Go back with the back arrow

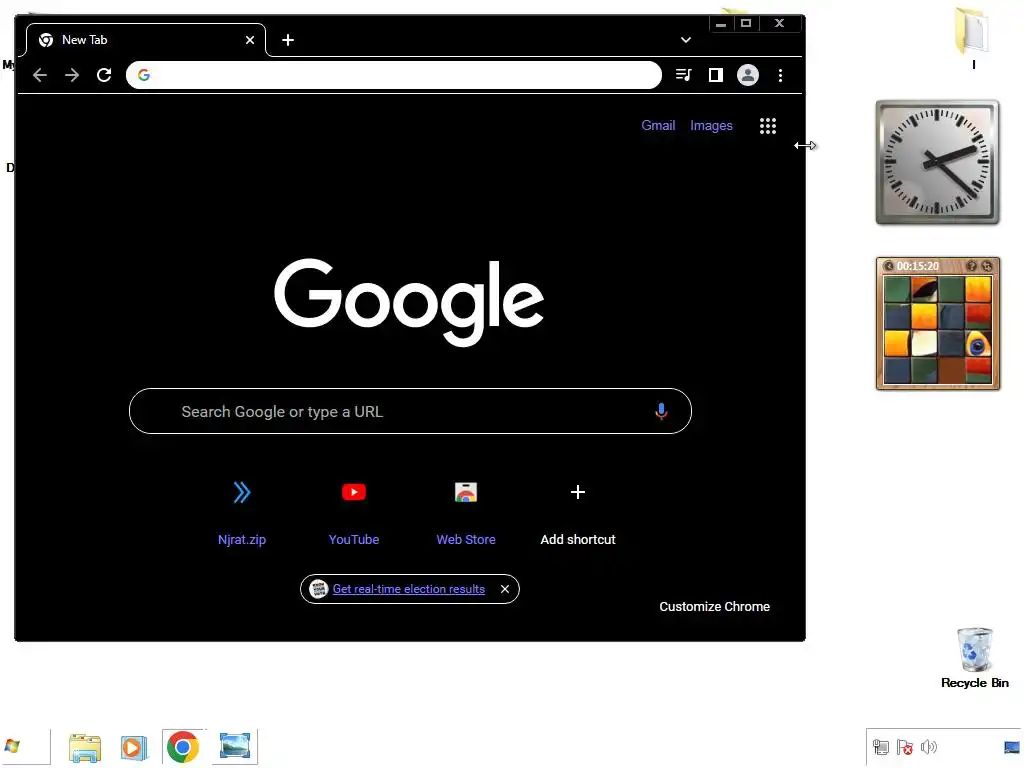(40, 75)
